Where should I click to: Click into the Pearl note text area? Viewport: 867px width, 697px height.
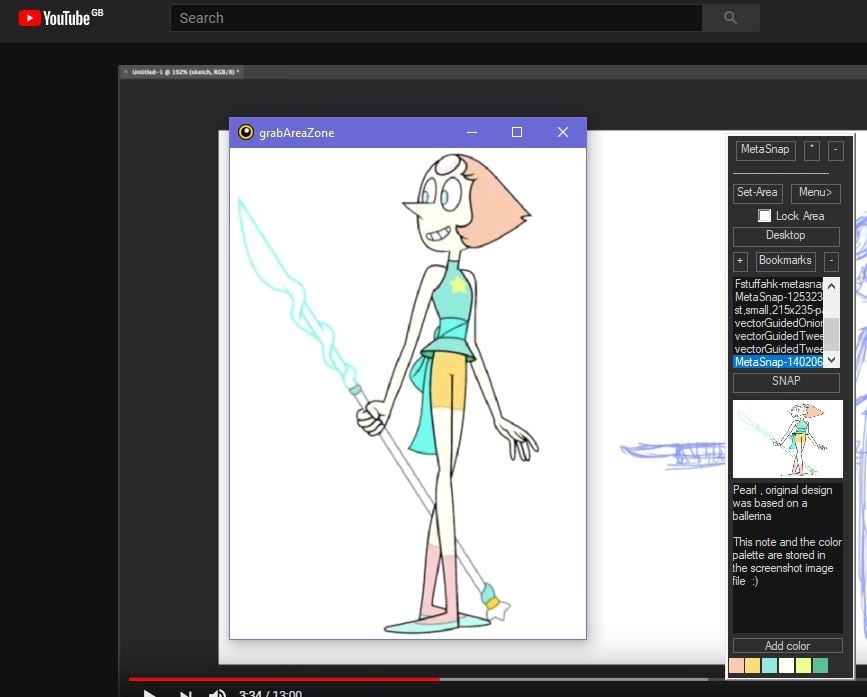click(787, 557)
